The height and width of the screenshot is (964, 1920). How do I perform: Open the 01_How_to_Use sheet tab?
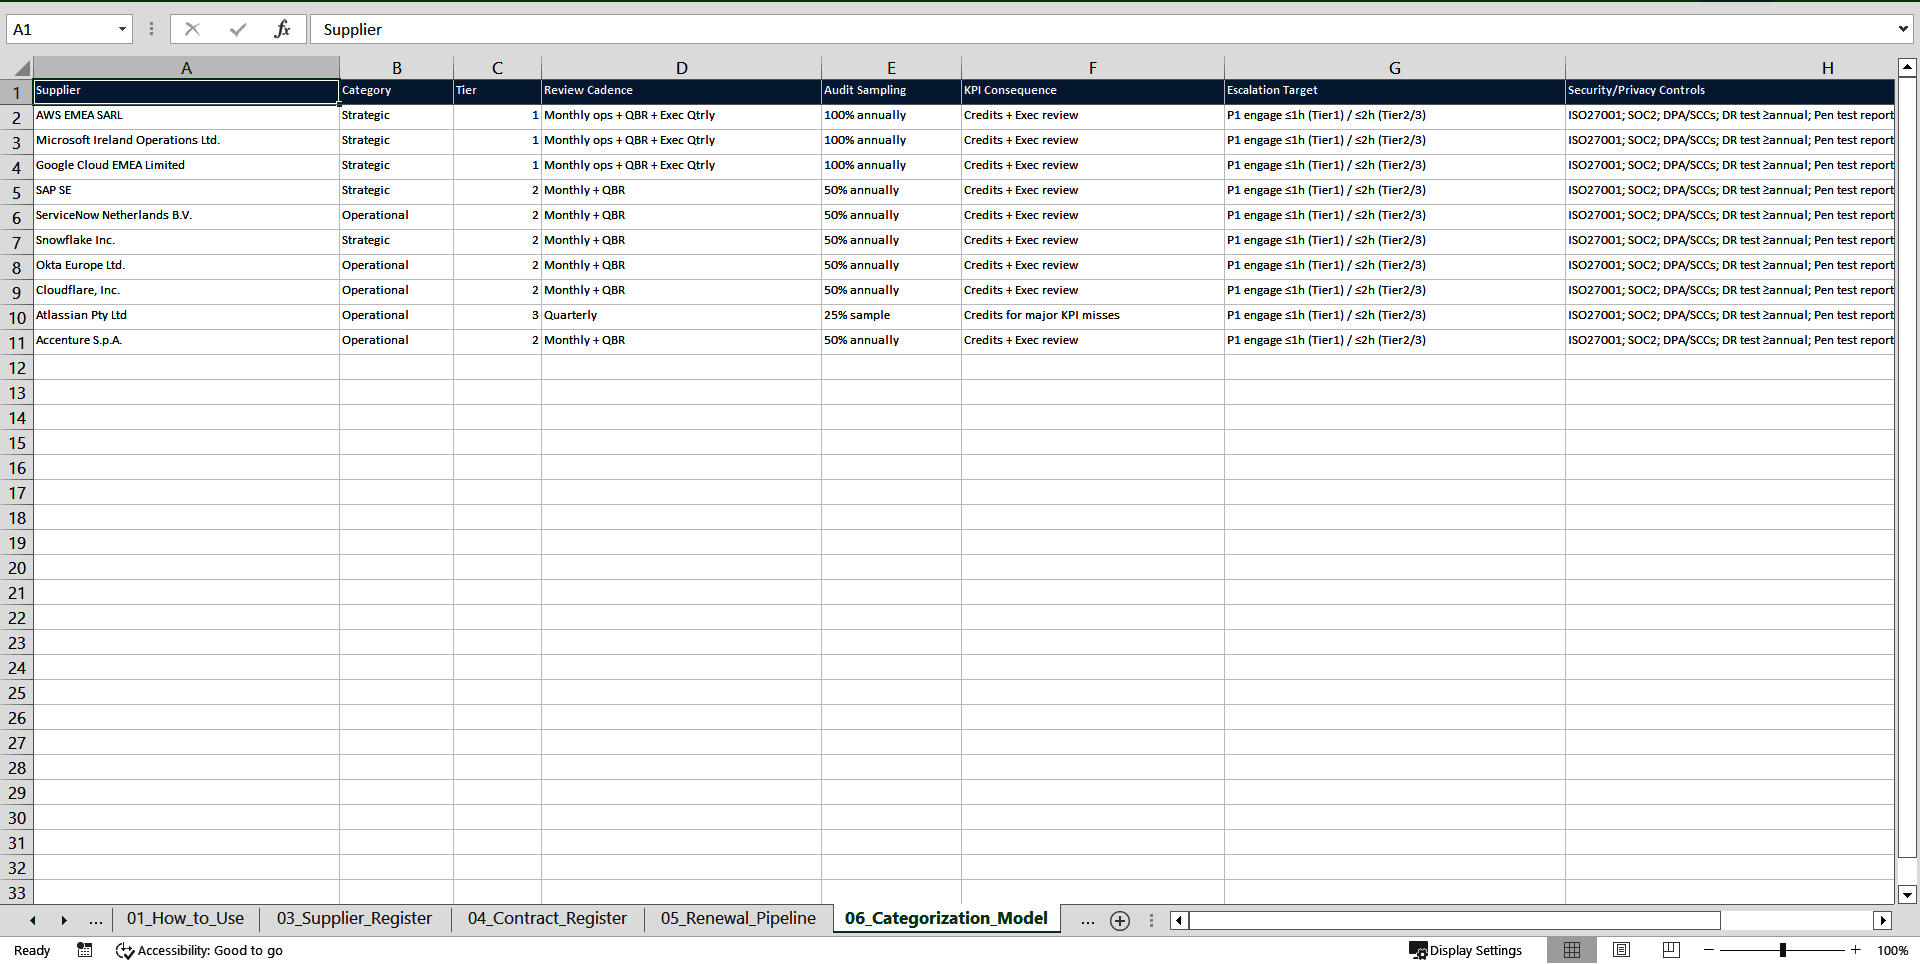185,919
